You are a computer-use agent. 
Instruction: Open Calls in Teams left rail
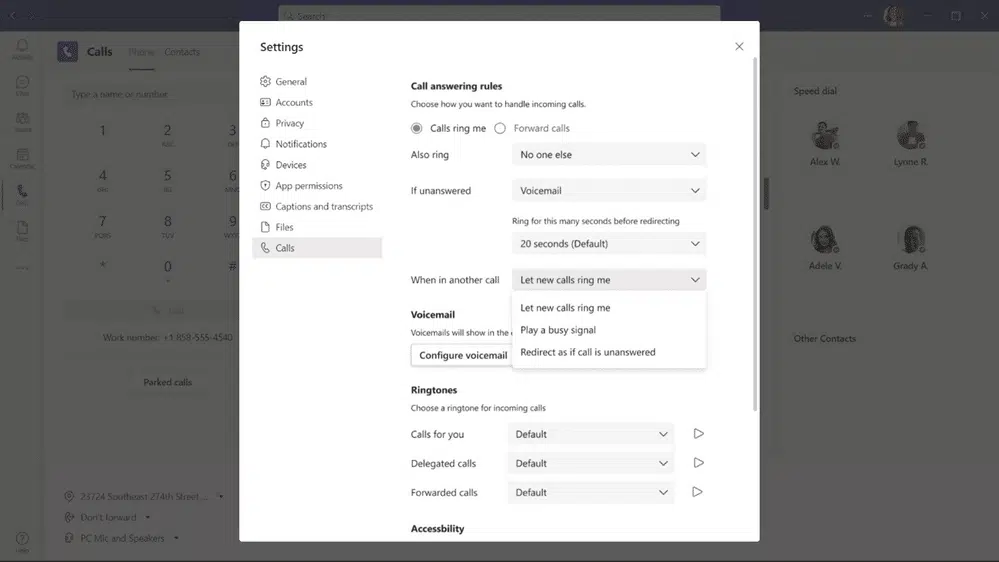click(22, 194)
